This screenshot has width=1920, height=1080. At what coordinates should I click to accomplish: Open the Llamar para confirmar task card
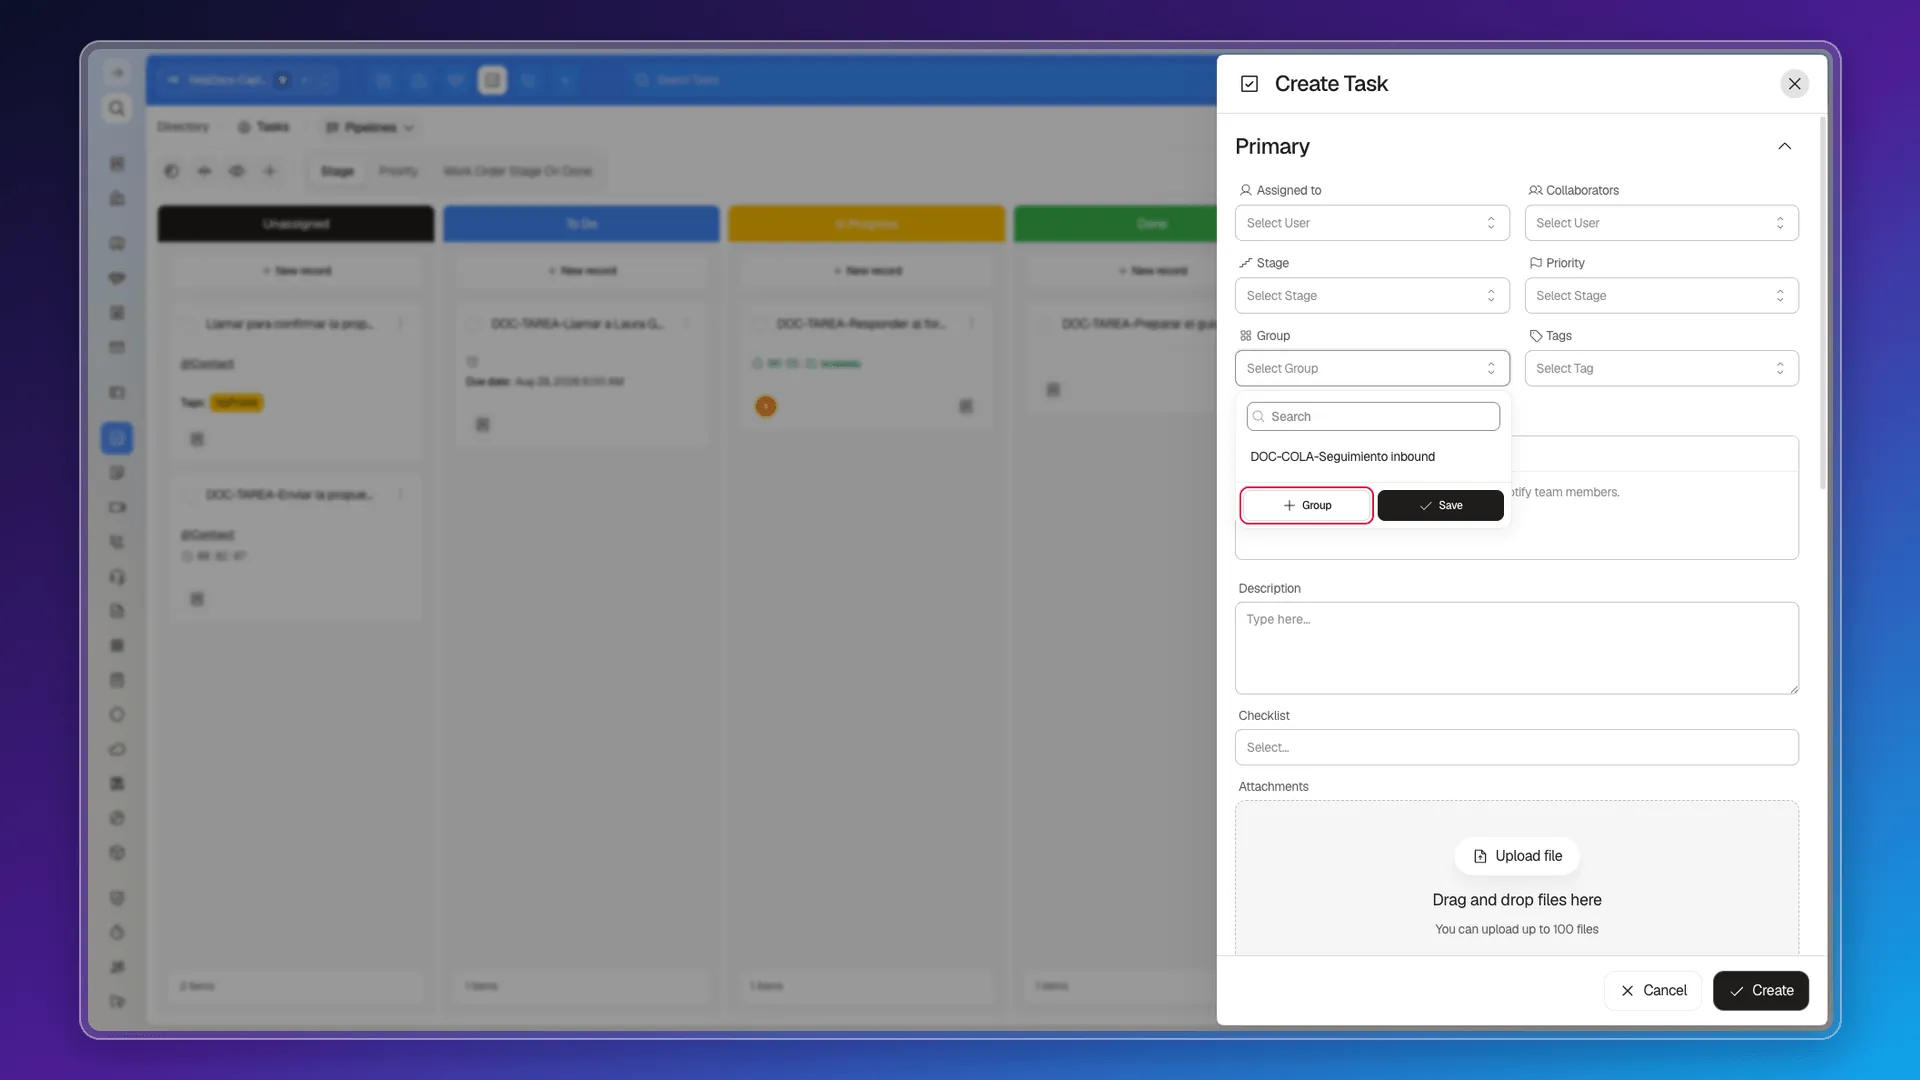(296, 381)
